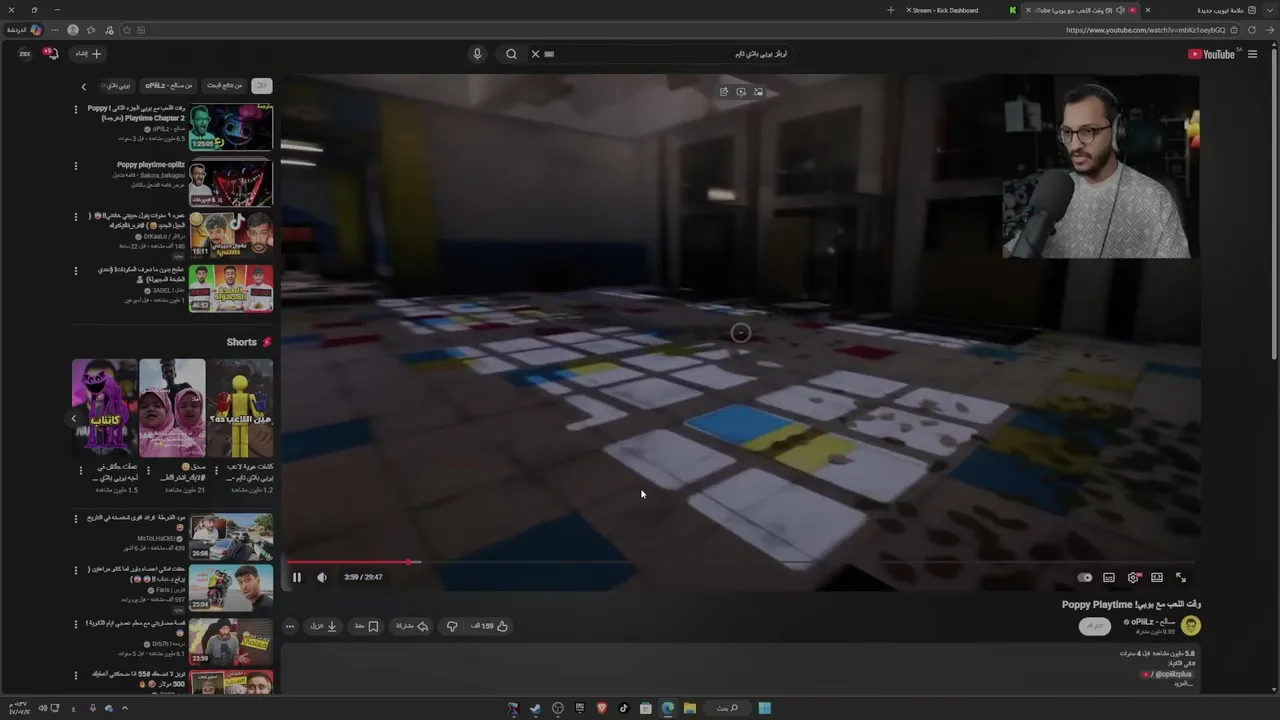Open options menu for 'Poppy playtime-opiilz' item
1280x720 pixels.
[75, 166]
